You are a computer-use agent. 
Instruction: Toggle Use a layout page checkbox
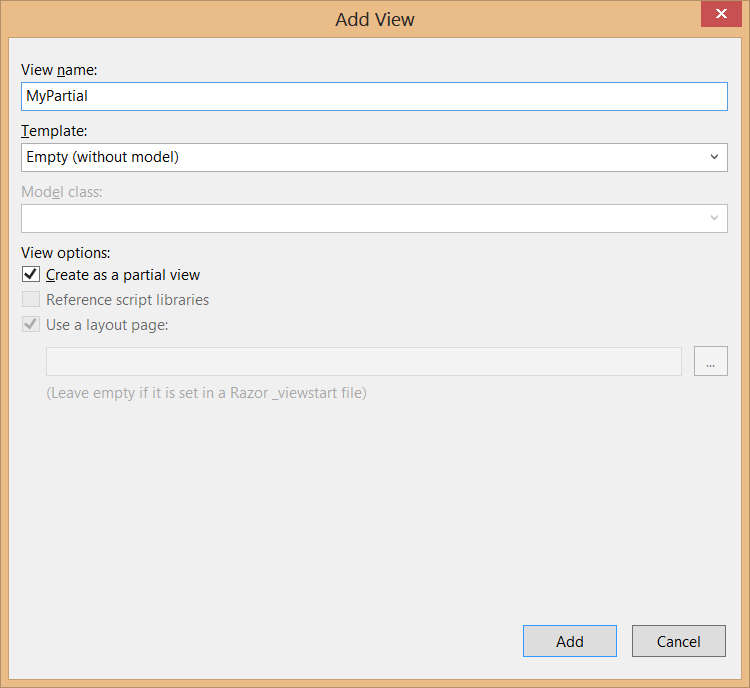(31, 324)
